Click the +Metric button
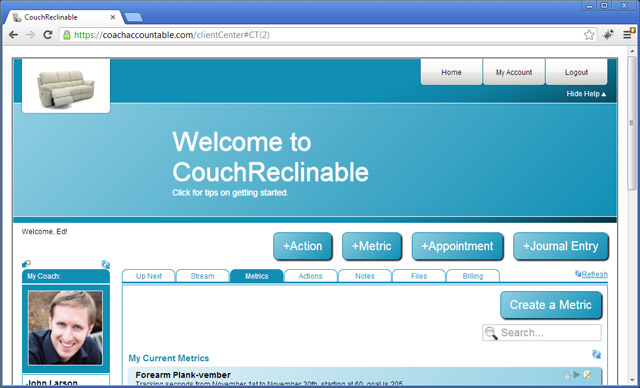The width and height of the screenshot is (640, 388). click(372, 246)
